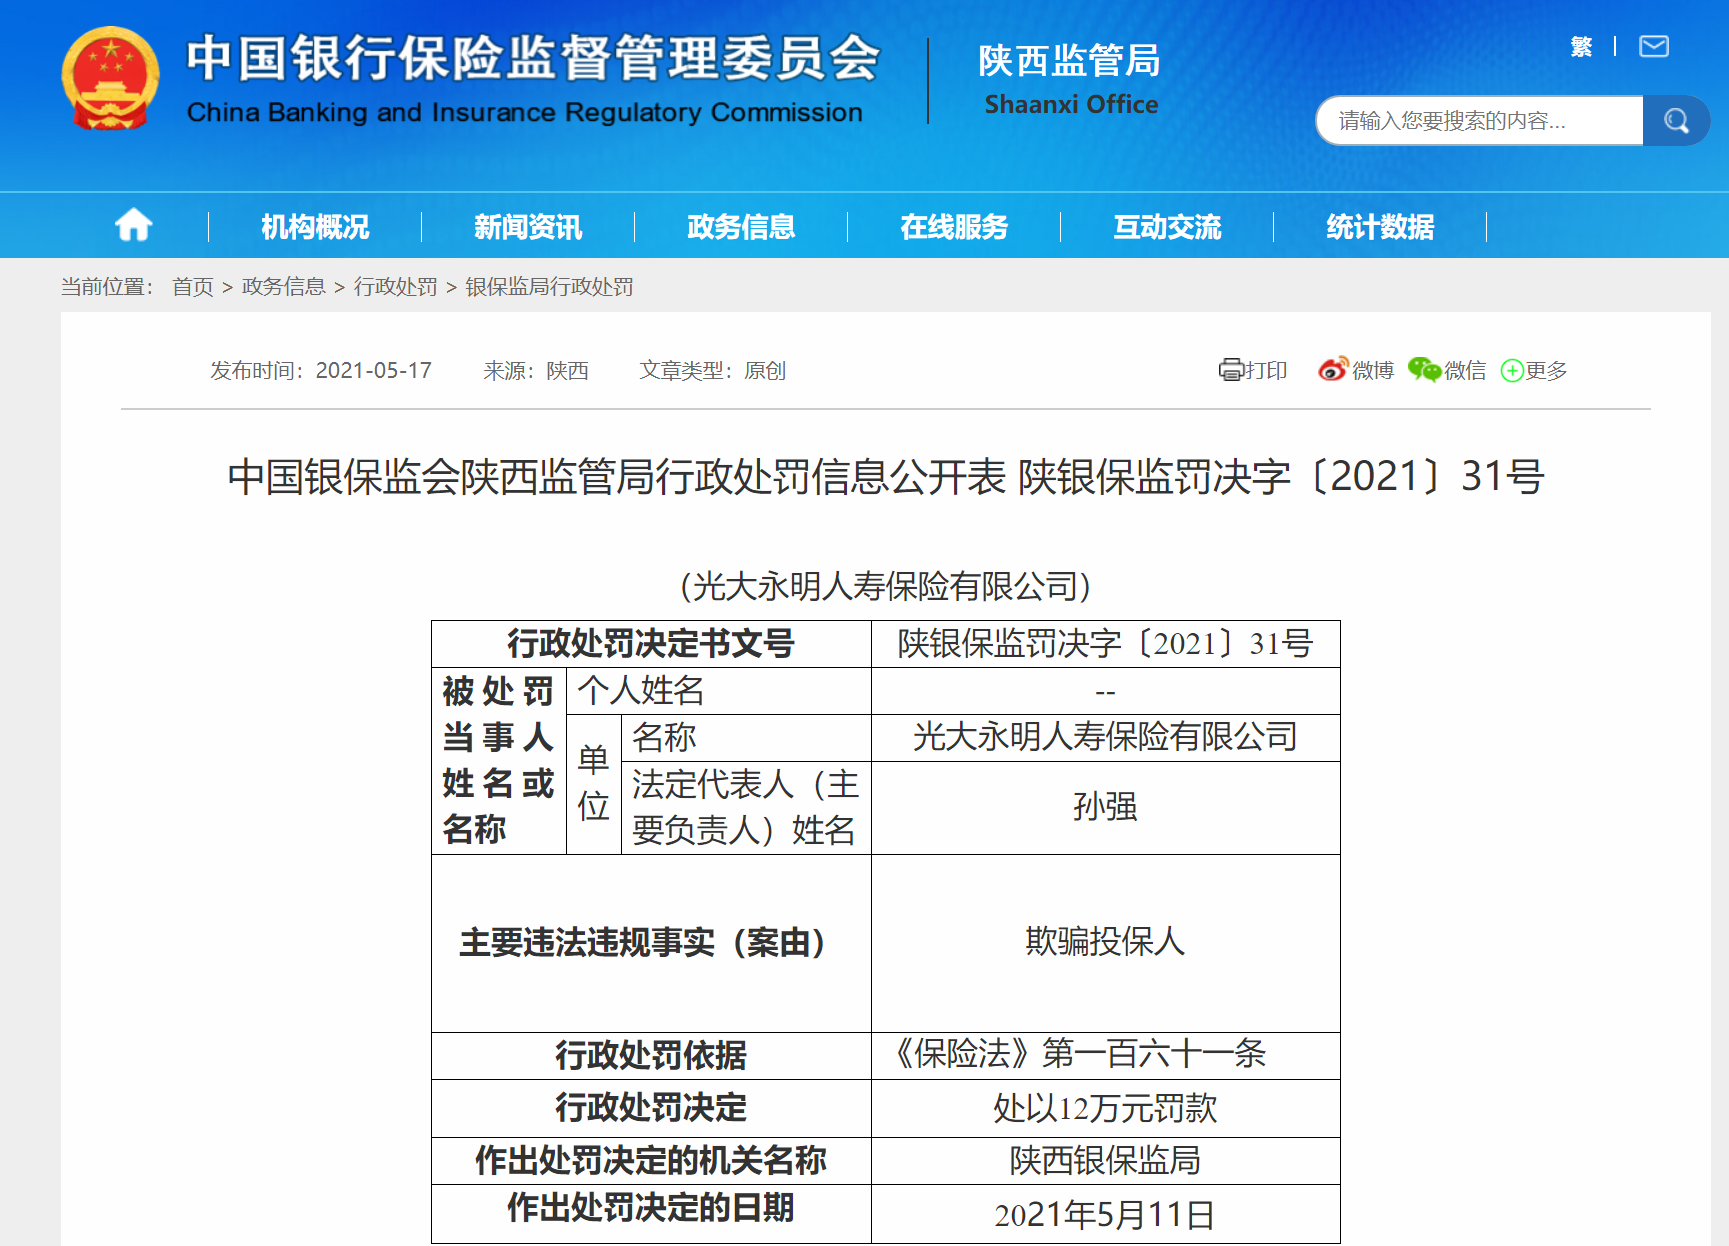Click the 更多 share options label
1729x1246 pixels.
(x=1546, y=371)
